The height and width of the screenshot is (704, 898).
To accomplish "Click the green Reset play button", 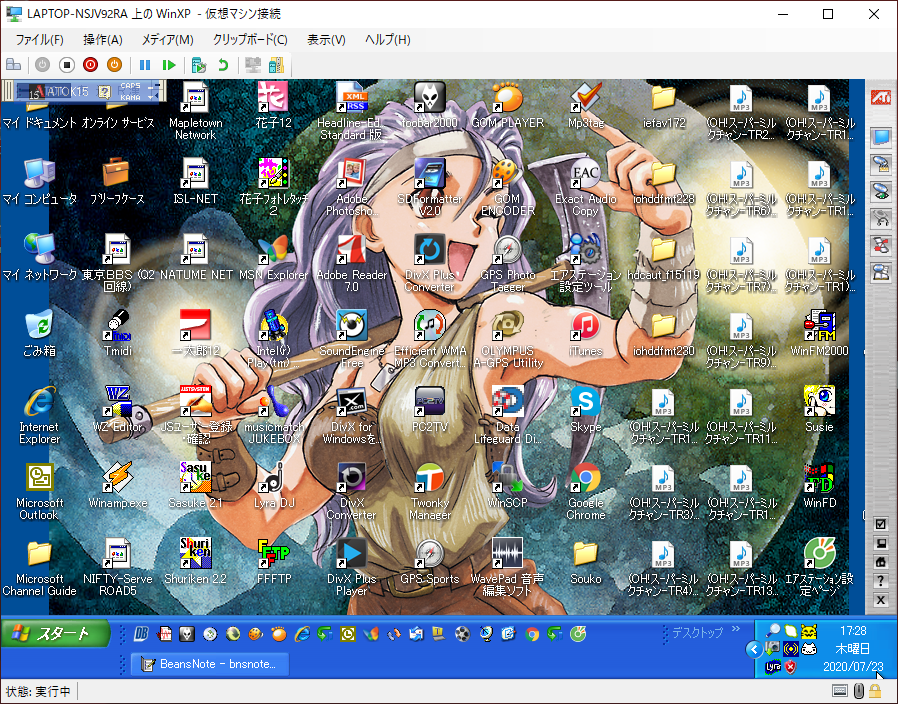I will coord(168,65).
